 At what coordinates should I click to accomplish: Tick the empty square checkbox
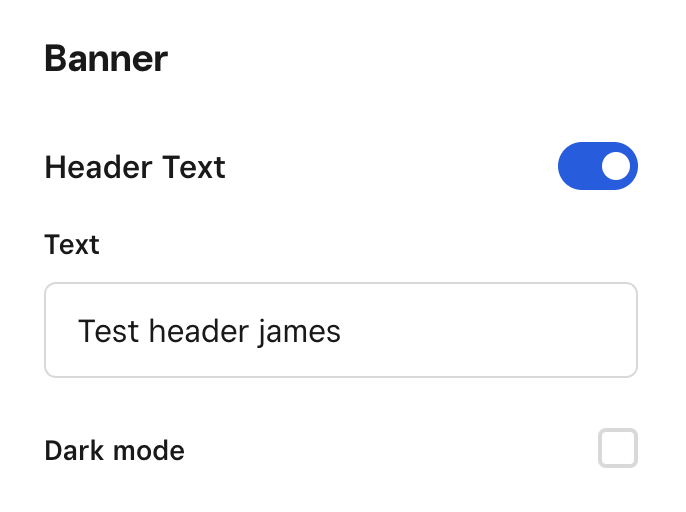coord(618,448)
